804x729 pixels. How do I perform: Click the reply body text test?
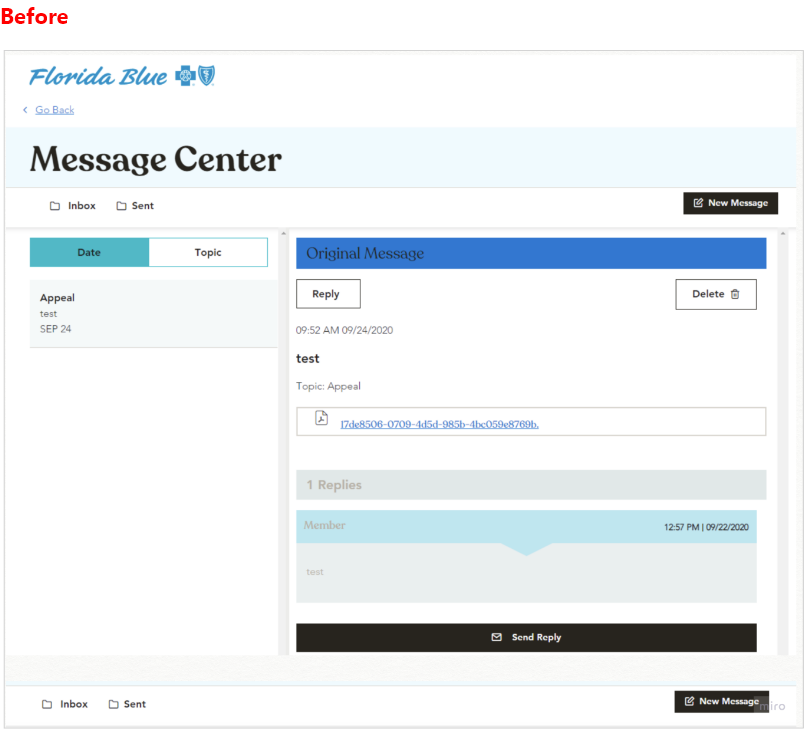(315, 572)
